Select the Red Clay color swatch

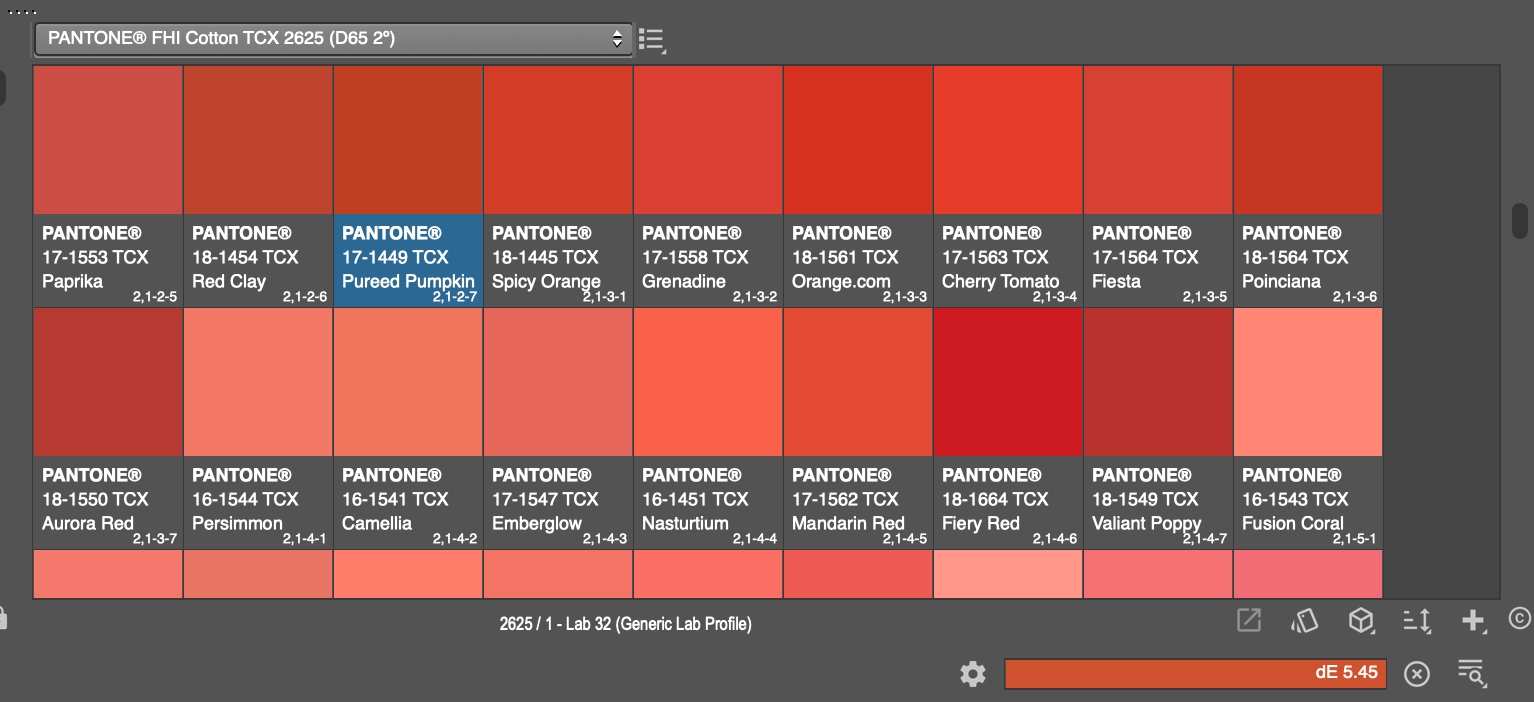click(x=258, y=140)
